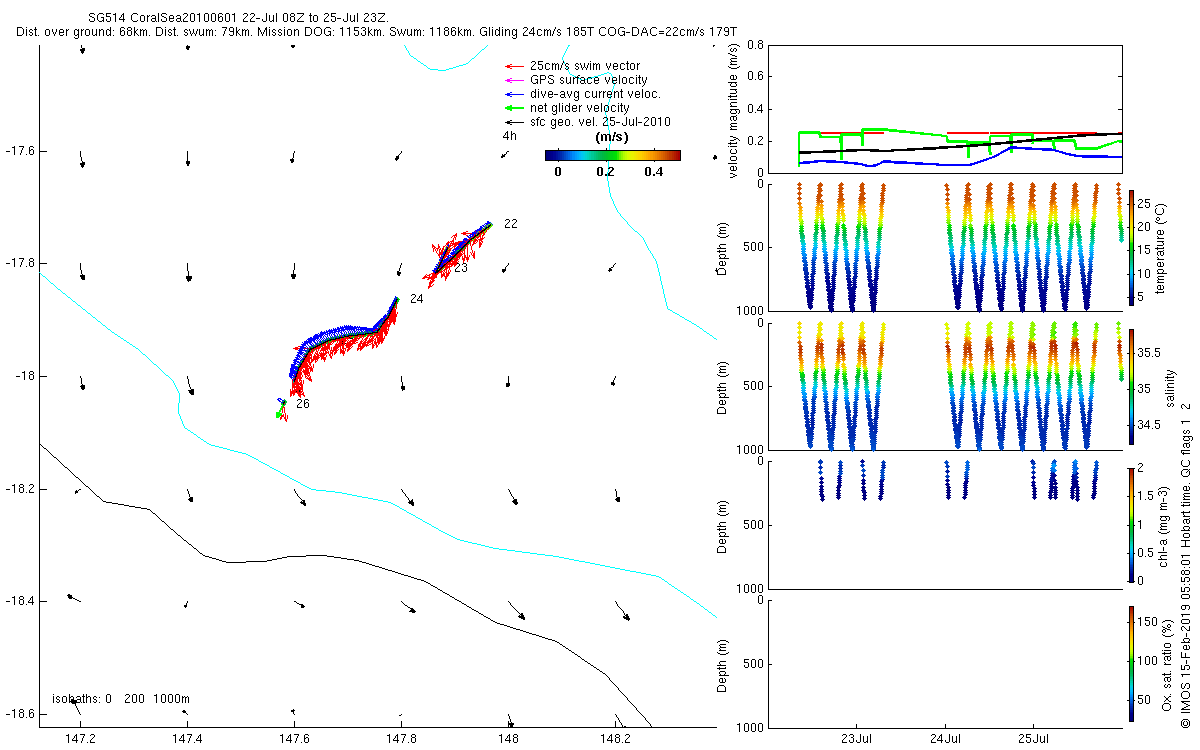Click the '25cm/s swim vector' legend text

pyautogui.click(x=585, y=66)
